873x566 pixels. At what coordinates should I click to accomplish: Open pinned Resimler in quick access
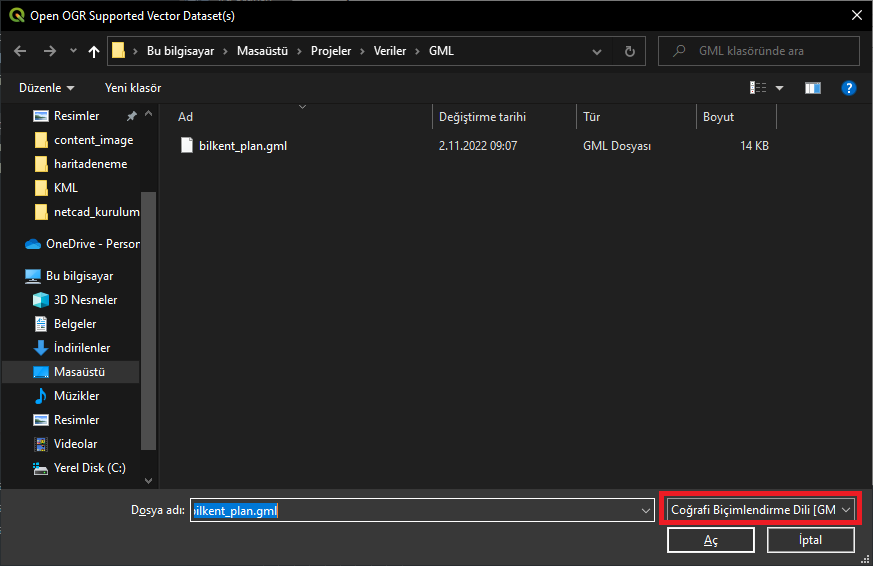tap(76, 116)
